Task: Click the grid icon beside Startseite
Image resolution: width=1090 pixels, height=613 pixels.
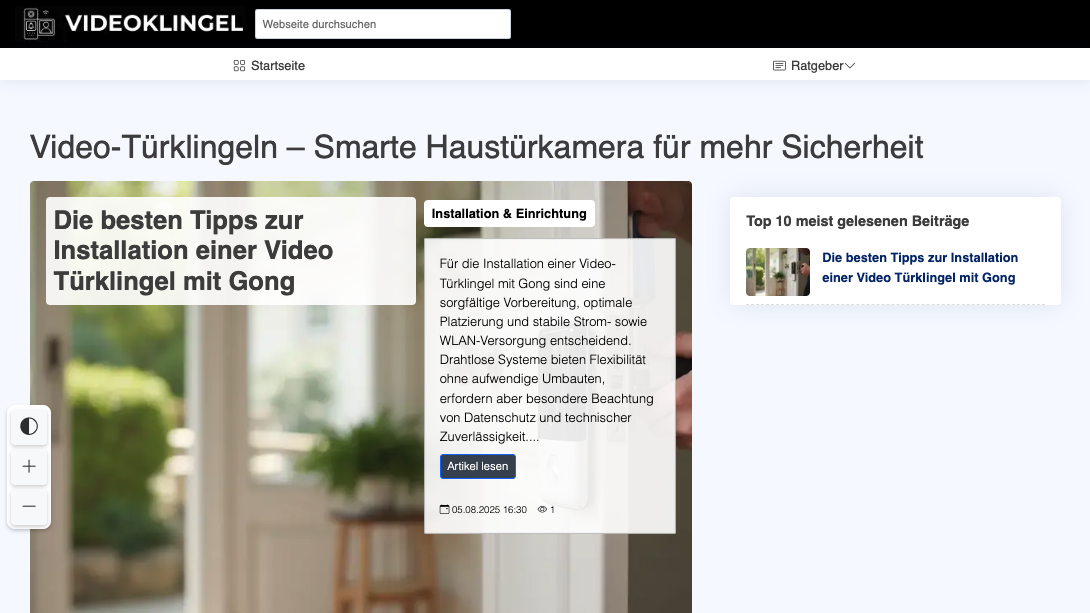Action: coord(238,65)
